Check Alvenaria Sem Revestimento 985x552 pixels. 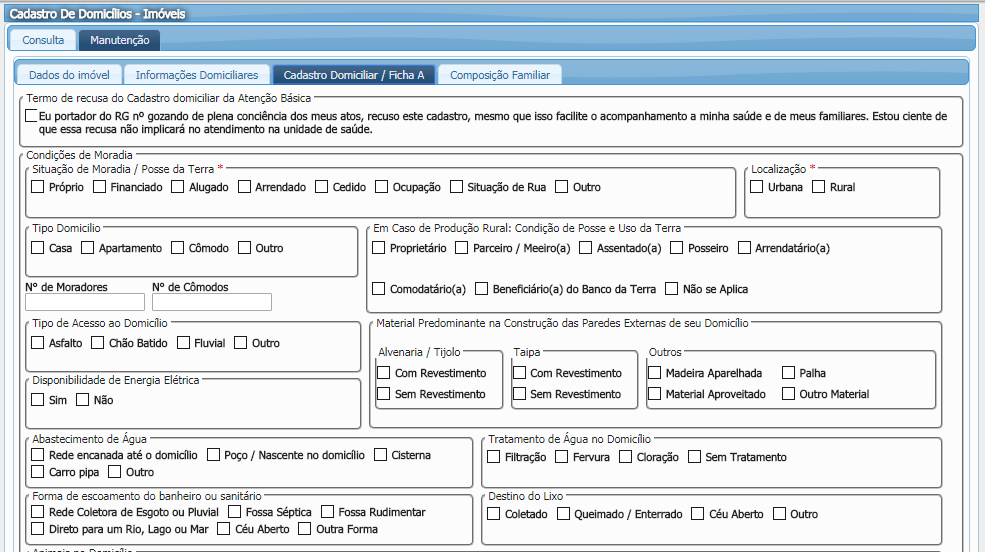[x=383, y=393]
